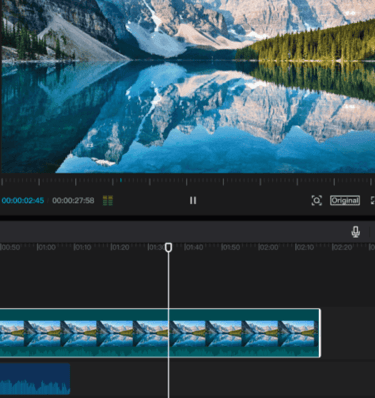Open the Original aspect ratio option
Screen dimensions: 375x398
coord(345,200)
